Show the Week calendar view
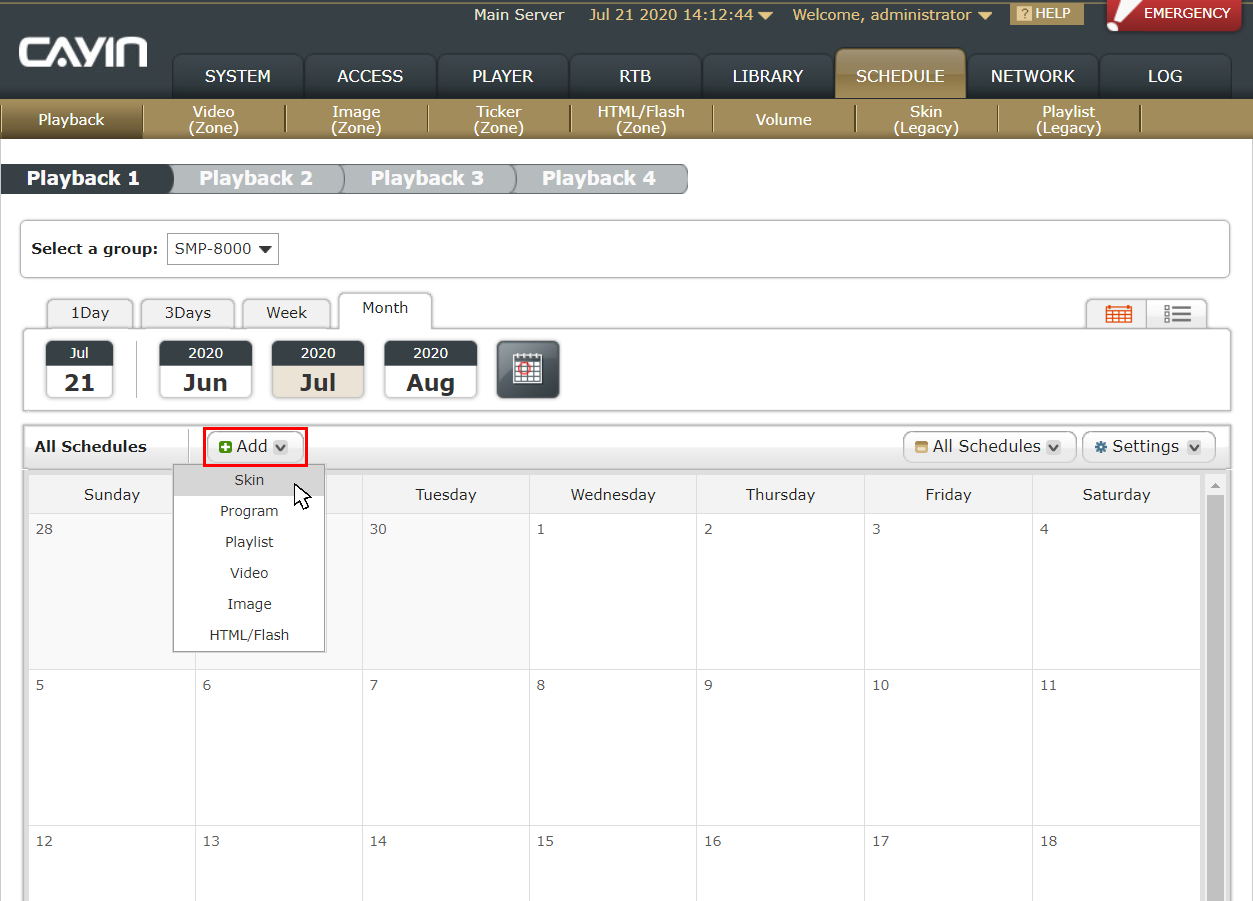Screen dimensions: 1253x901 point(287,313)
